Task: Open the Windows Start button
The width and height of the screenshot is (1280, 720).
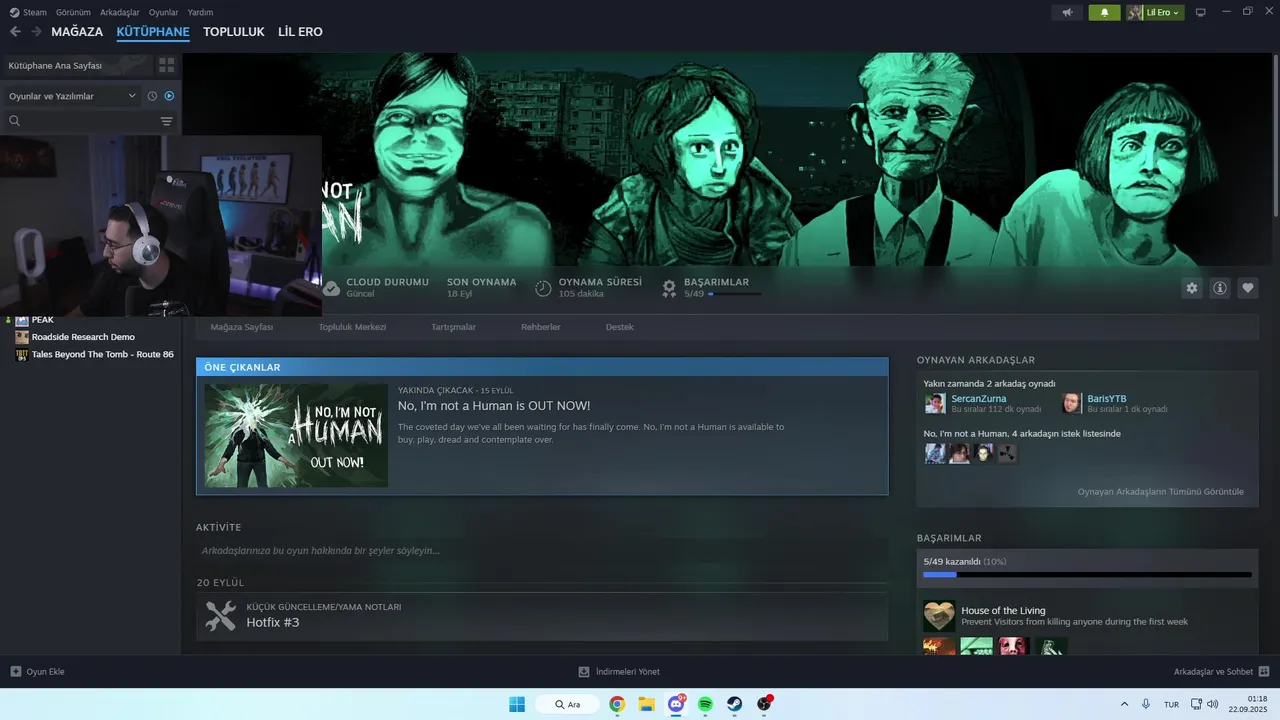Action: [517, 704]
